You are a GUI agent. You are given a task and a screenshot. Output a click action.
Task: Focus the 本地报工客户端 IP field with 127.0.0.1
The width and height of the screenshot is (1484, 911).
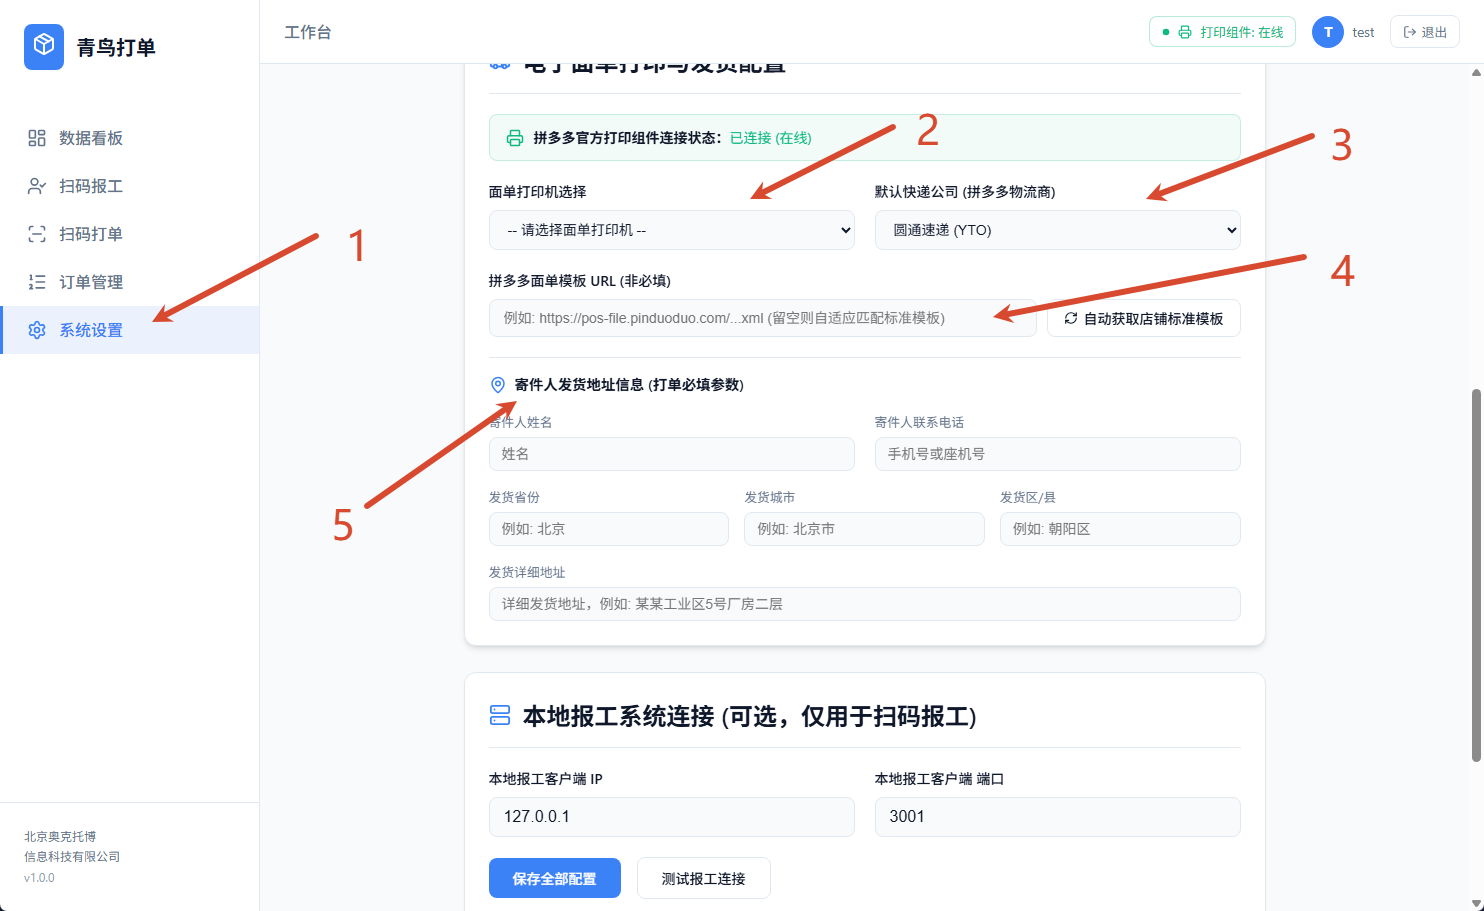click(672, 817)
